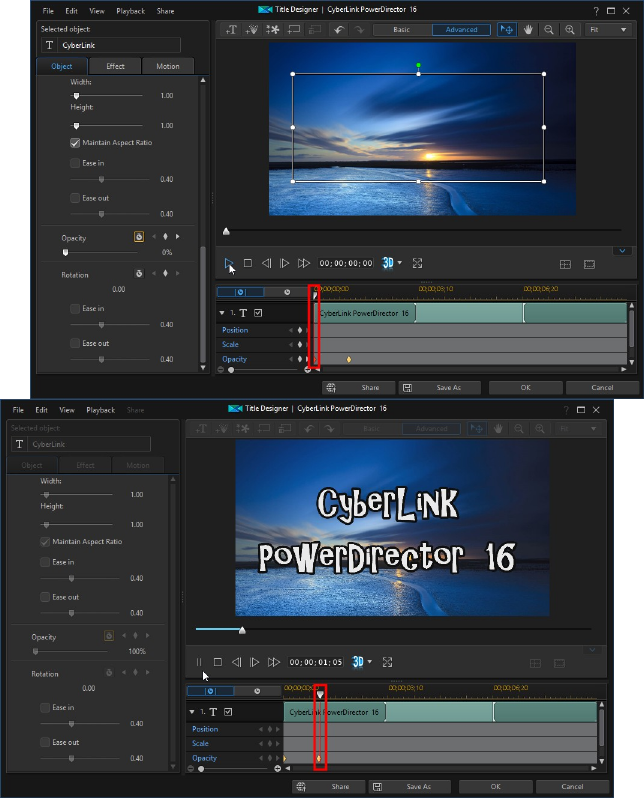Uncheck Maintain Aspect Ratio in stopped-preview window
Viewport: 644px width, 798px height.
(x=75, y=143)
